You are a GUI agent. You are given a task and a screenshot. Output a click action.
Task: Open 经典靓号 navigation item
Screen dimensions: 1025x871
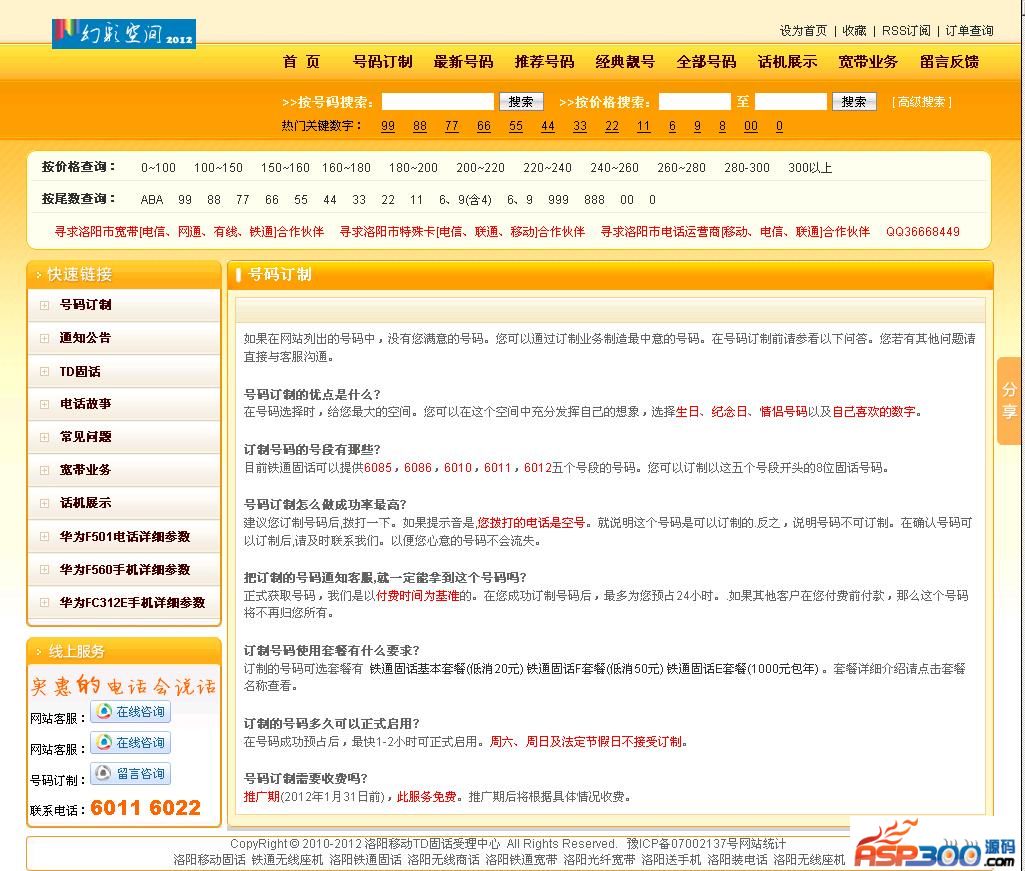point(626,62)
